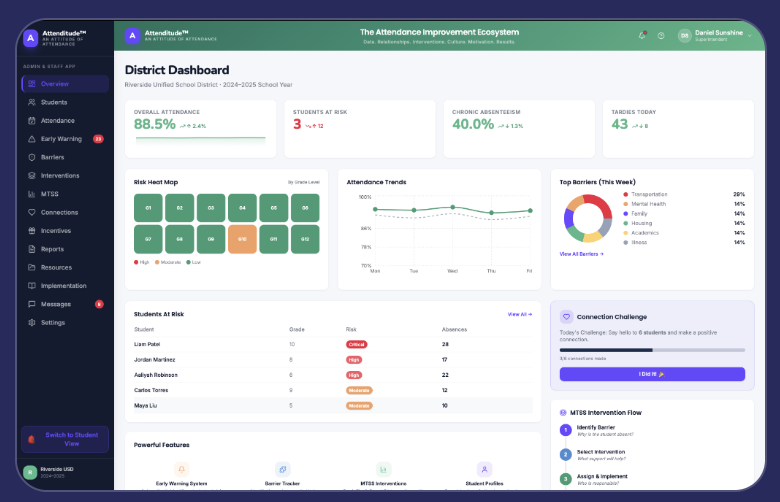The width and height of the screenshot is (780, 502).
Task: Click the Early Warning System feature icon
Action: (x=182, y=469)
